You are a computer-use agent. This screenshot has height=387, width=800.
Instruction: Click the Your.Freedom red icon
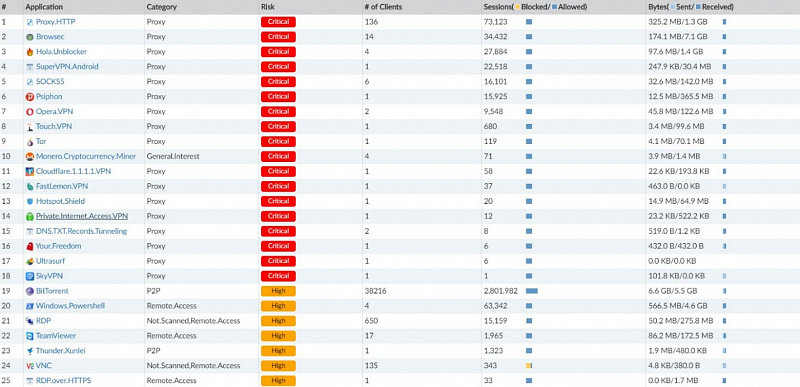pos(30,246)
